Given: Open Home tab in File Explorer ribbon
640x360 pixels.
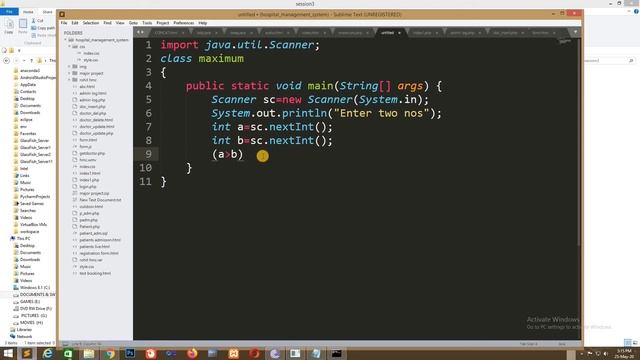Looking at the screenshot, I should [x=28, y=12].
